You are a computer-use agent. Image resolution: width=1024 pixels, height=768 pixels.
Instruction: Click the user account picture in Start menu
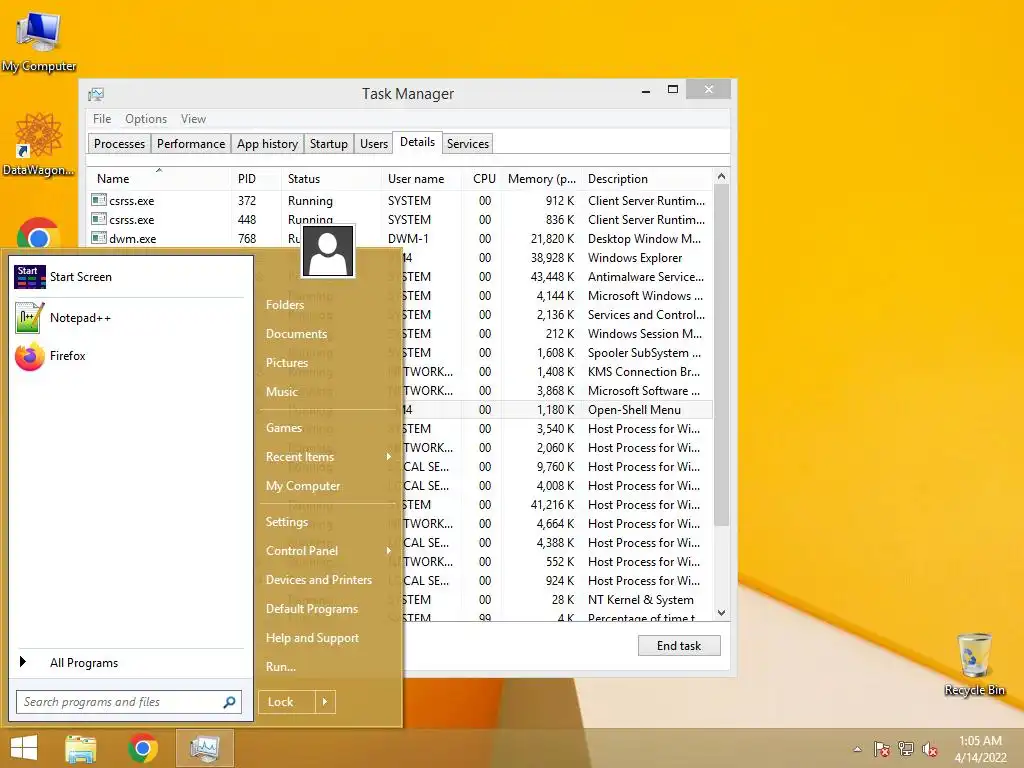coord(328,251)
